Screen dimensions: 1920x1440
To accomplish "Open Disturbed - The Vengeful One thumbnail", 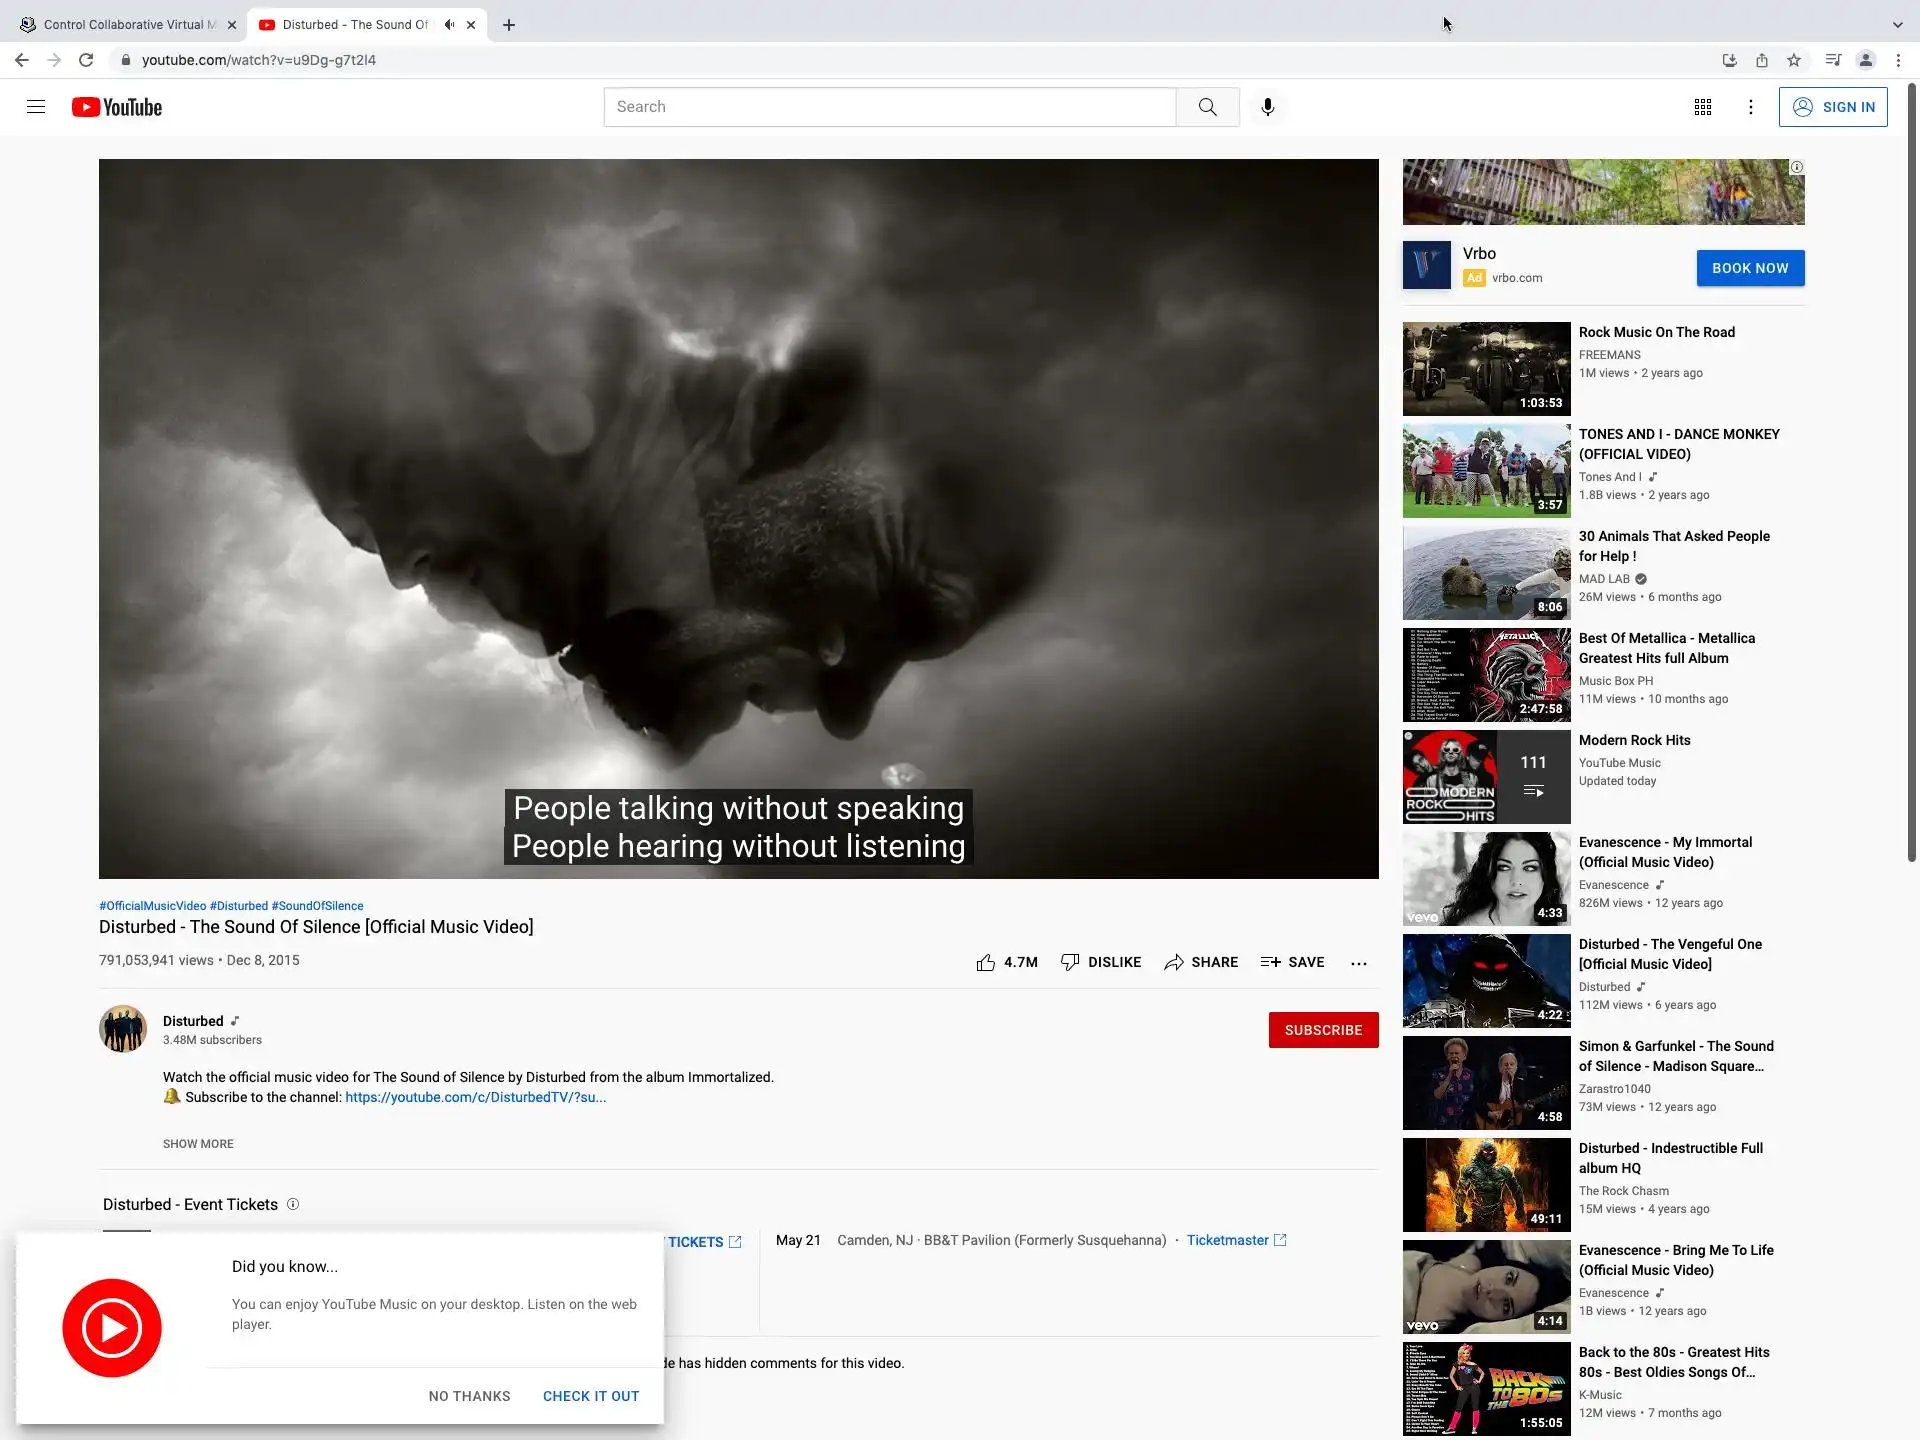I will [x=1486, y=981].
